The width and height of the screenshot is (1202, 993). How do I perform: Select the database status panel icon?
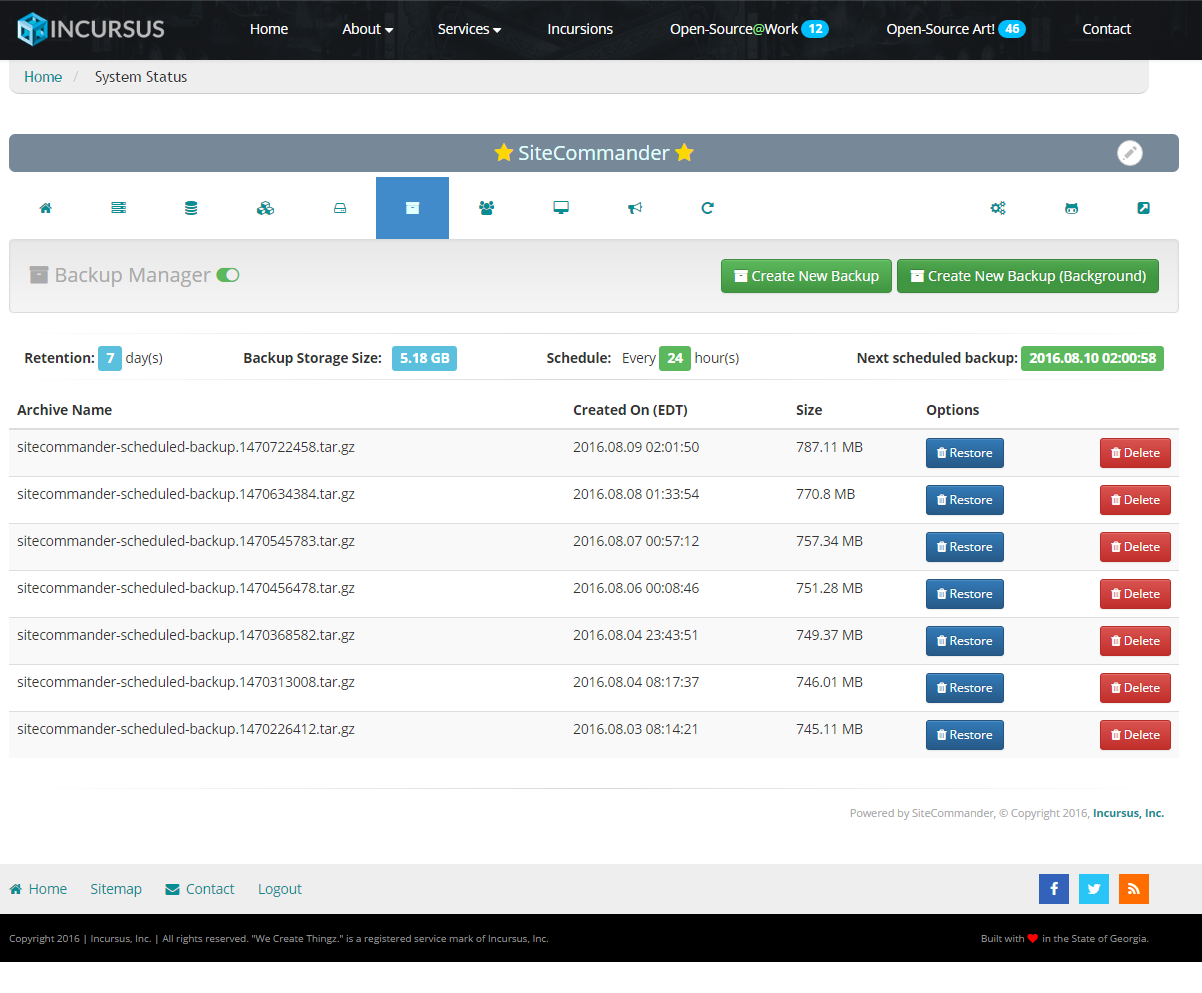pos(191,208)
